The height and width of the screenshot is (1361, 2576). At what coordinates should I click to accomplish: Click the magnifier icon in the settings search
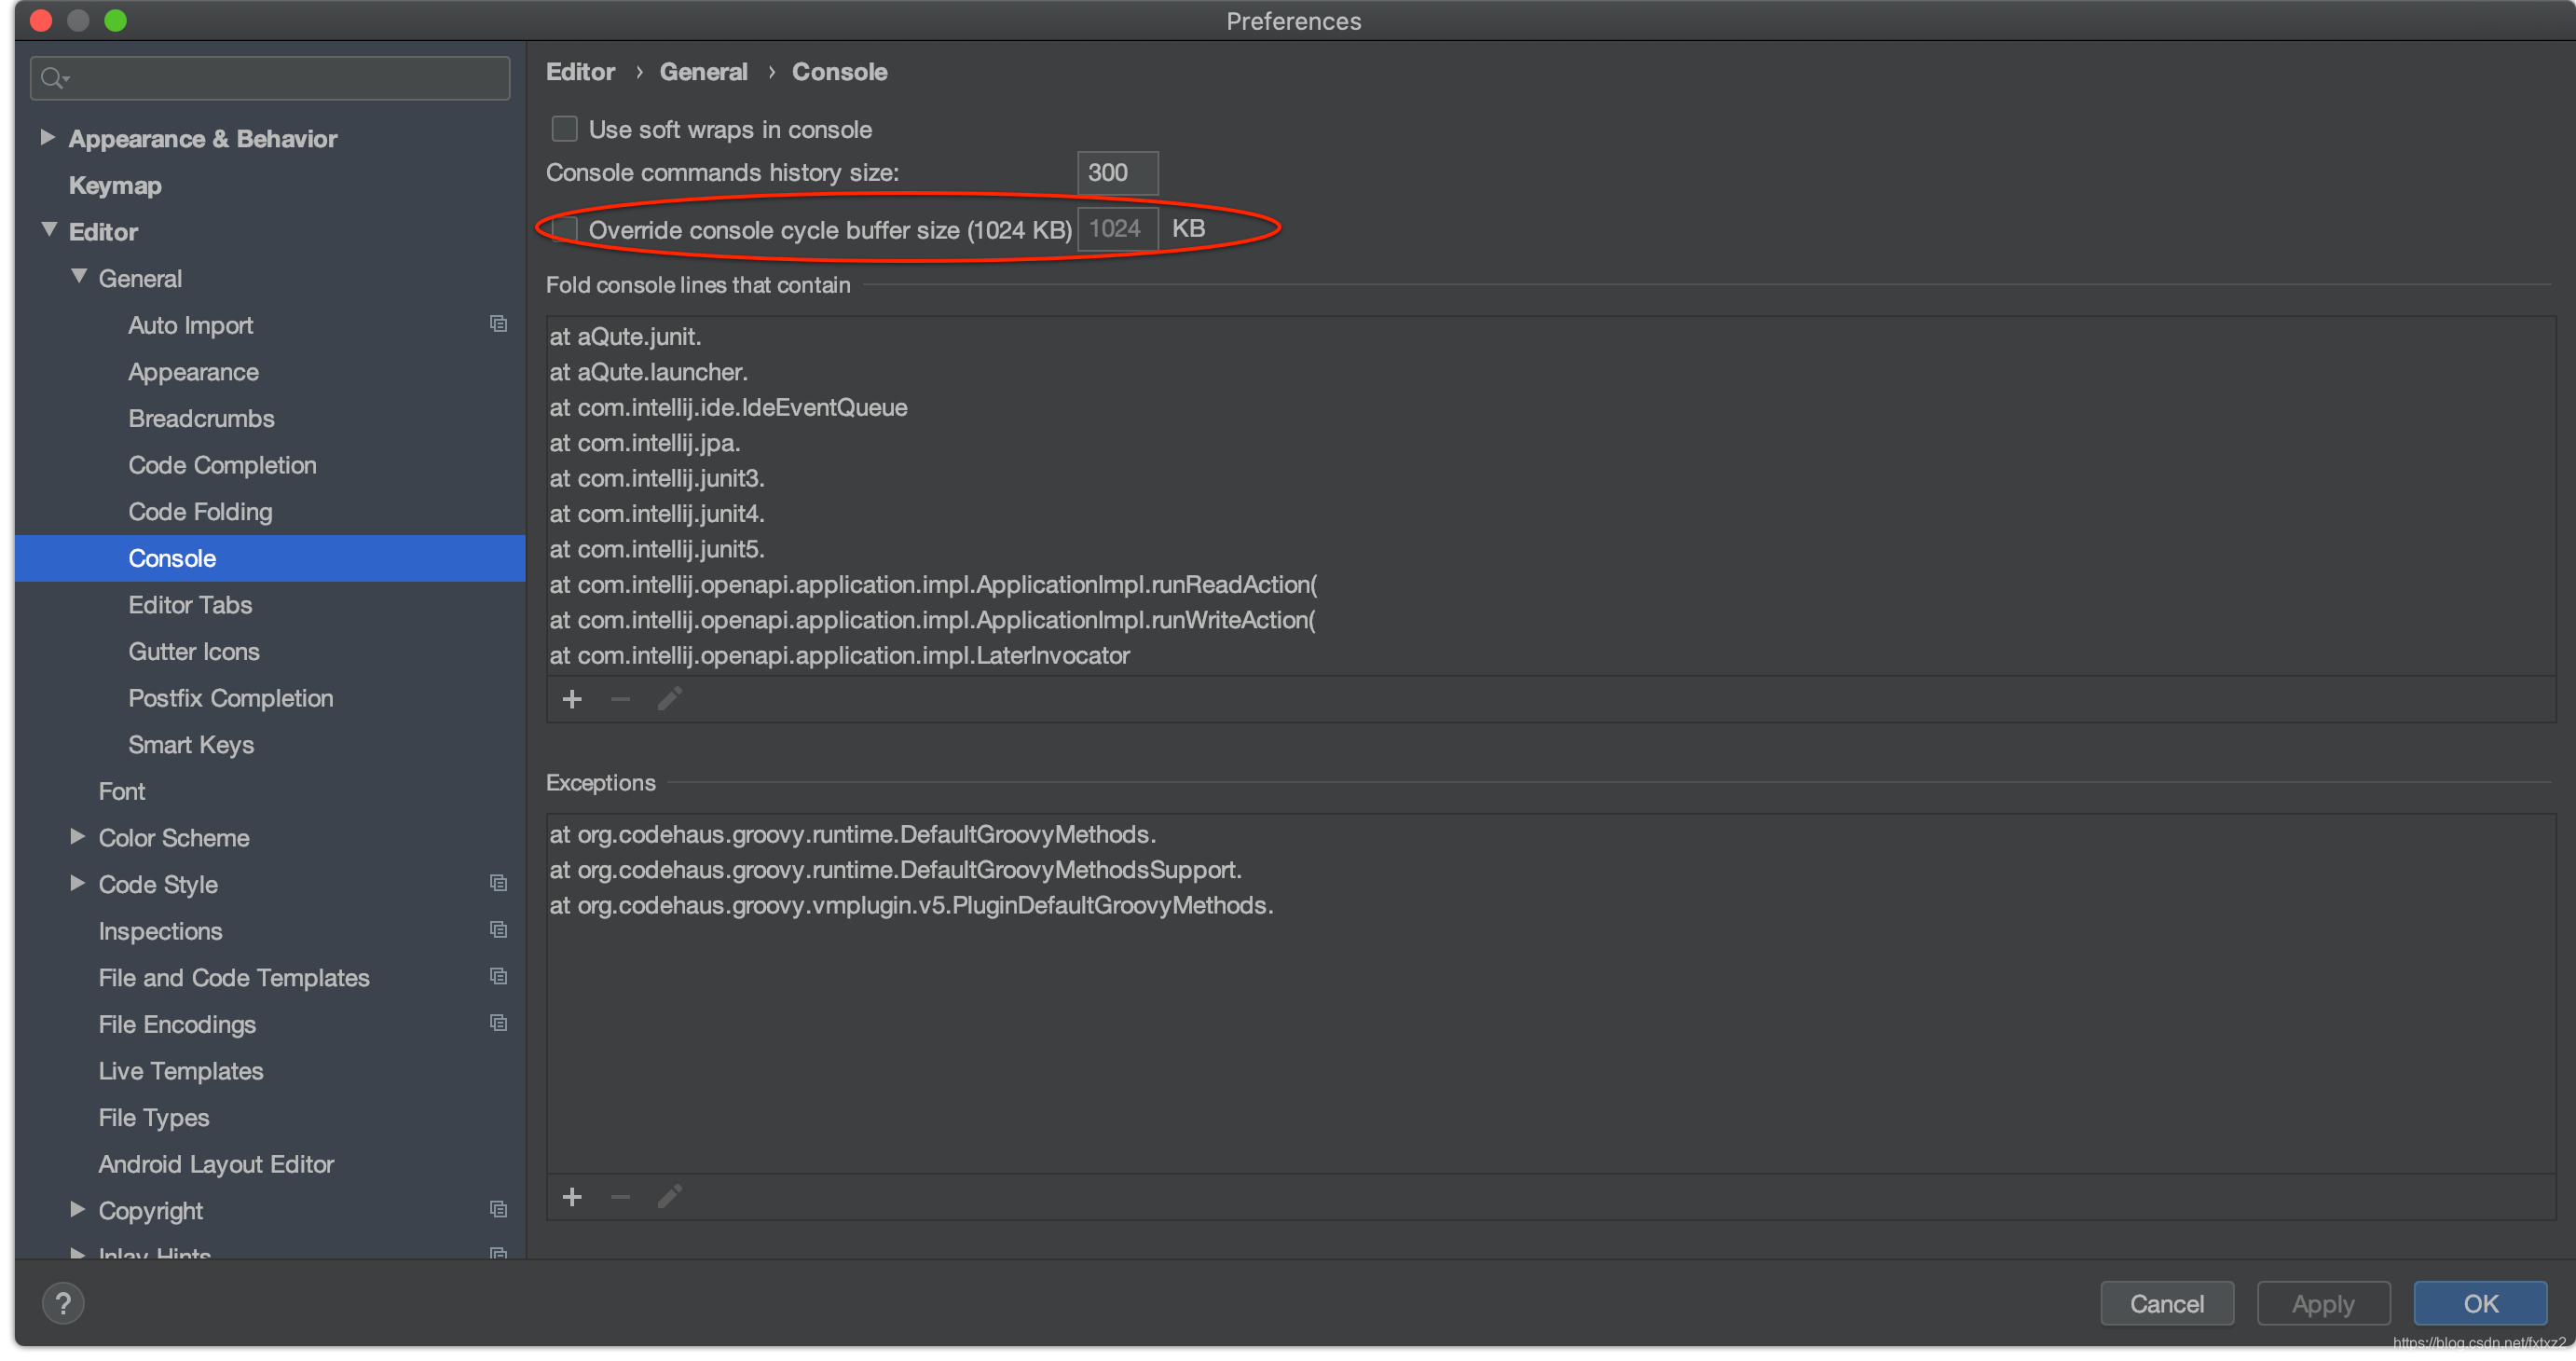53,78
